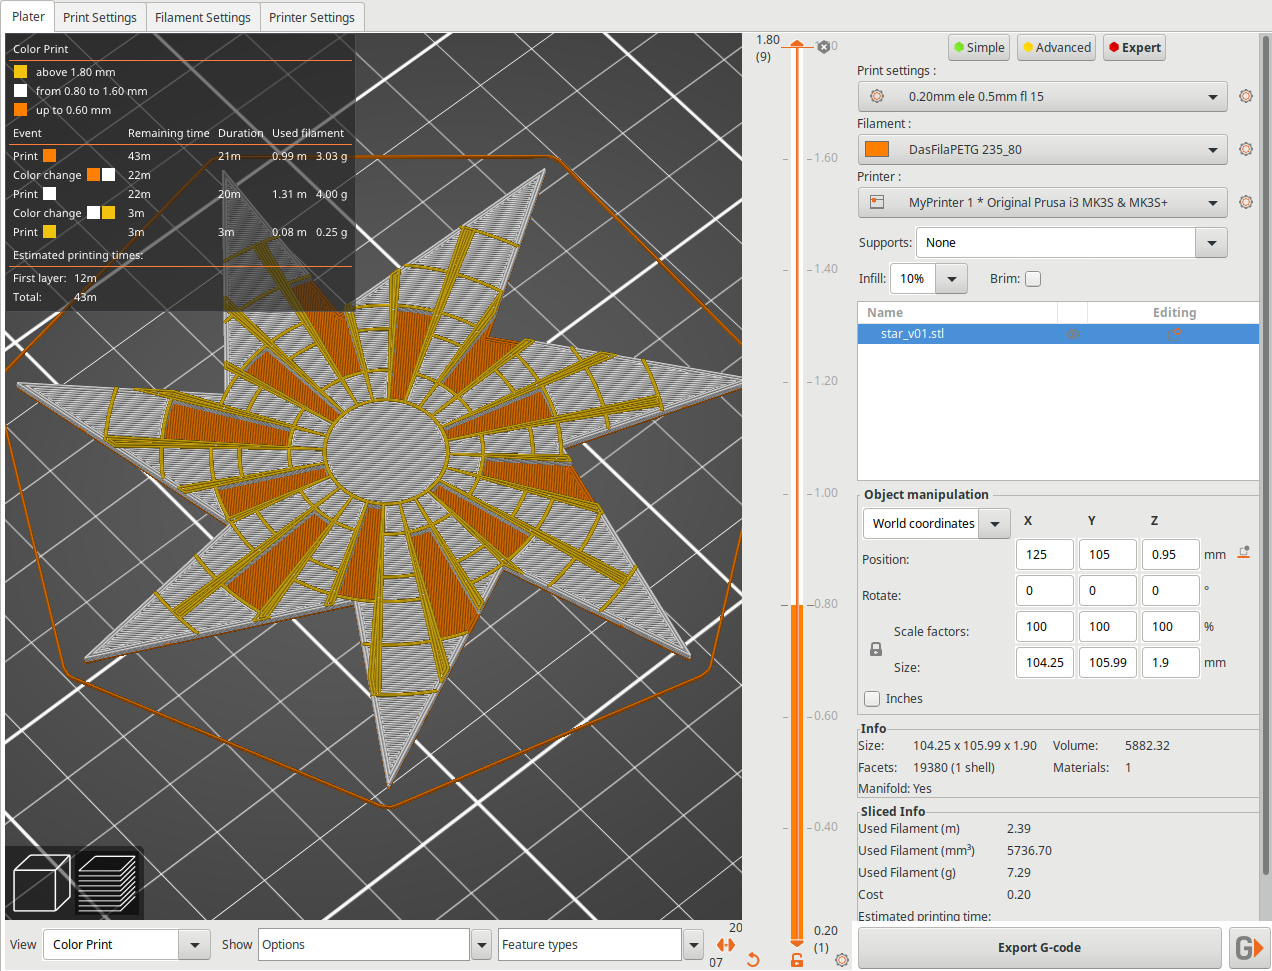Toggle visibility eye for star_v01.stl
This screenshot has height=971, width=1272.
click(x=1073, y=334)
